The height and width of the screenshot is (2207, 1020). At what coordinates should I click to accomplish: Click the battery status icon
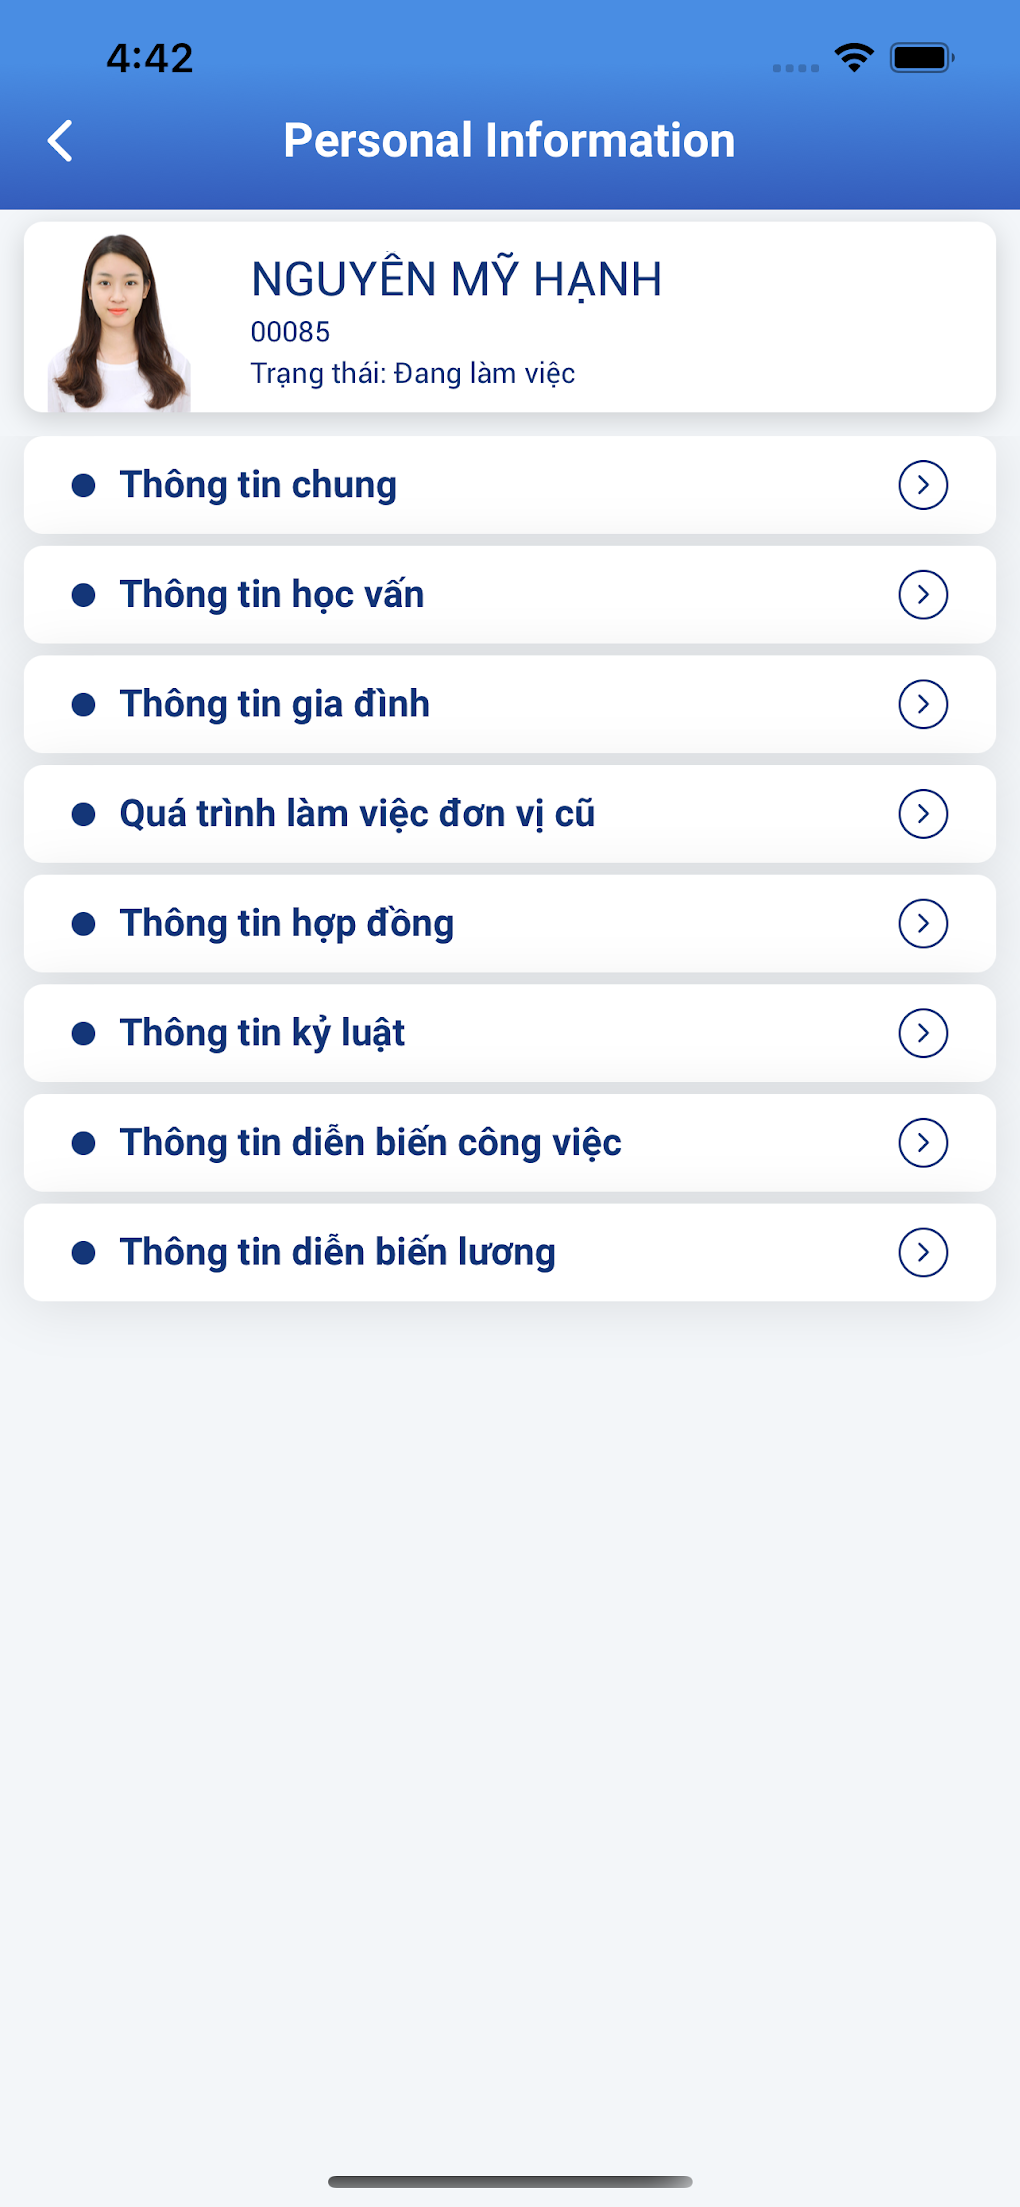[922, 58]
